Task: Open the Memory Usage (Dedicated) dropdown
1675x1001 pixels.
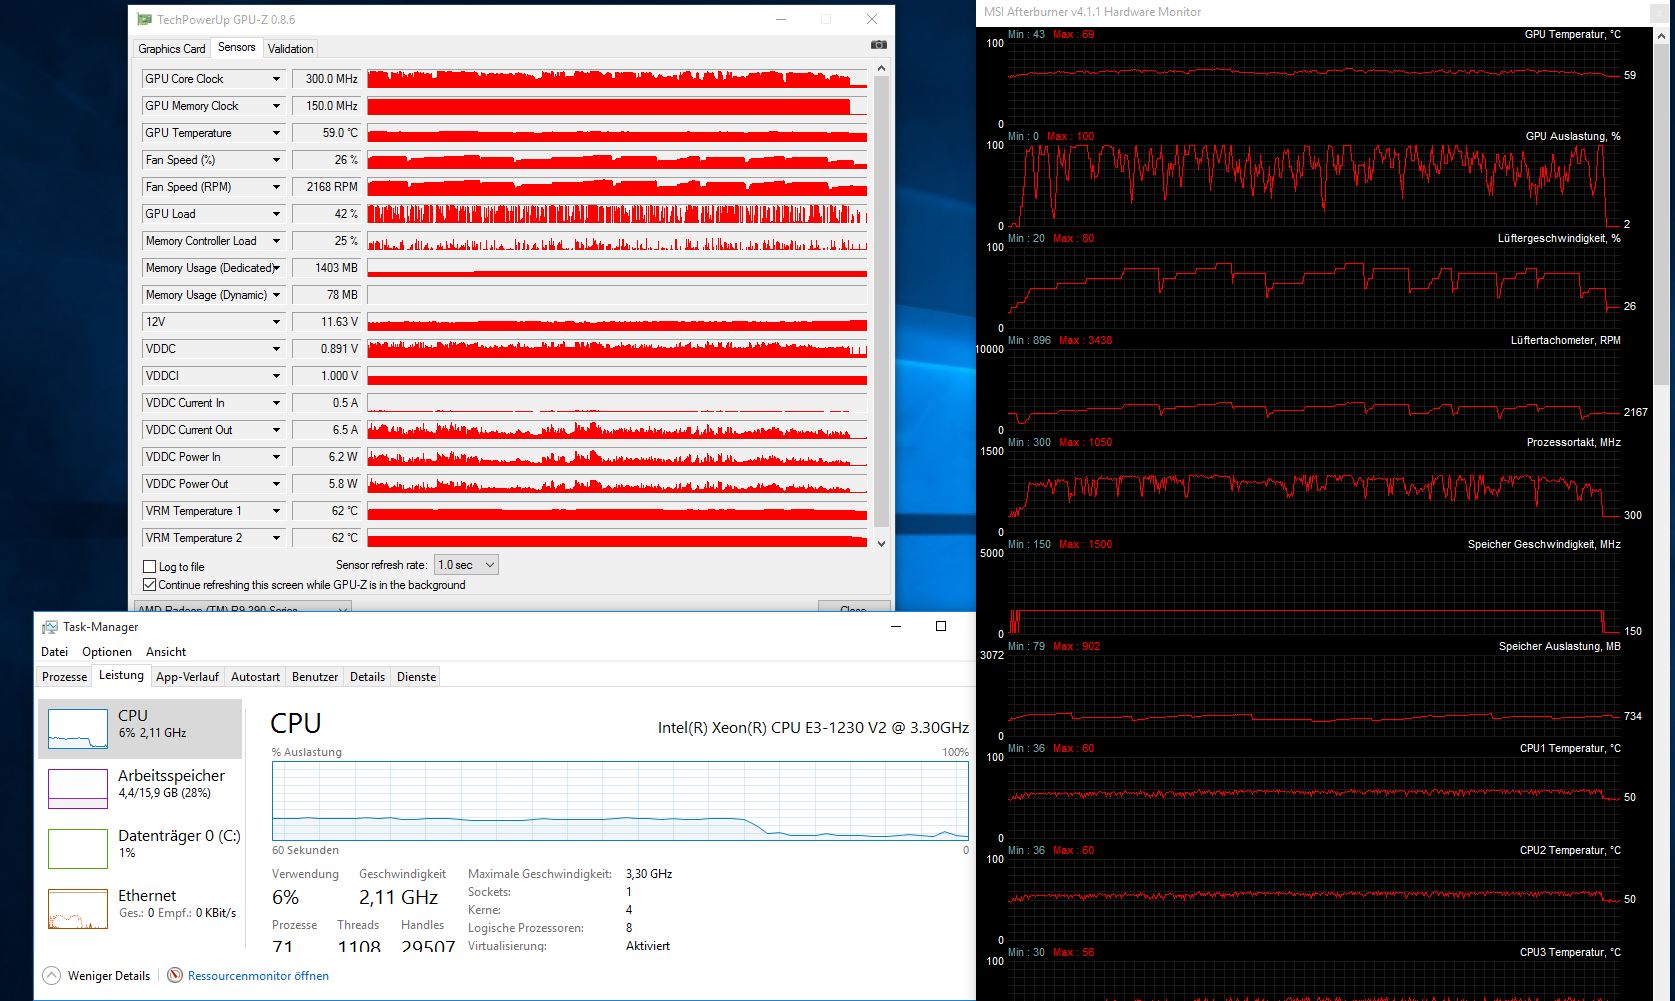Action: [x=276, y=268]
